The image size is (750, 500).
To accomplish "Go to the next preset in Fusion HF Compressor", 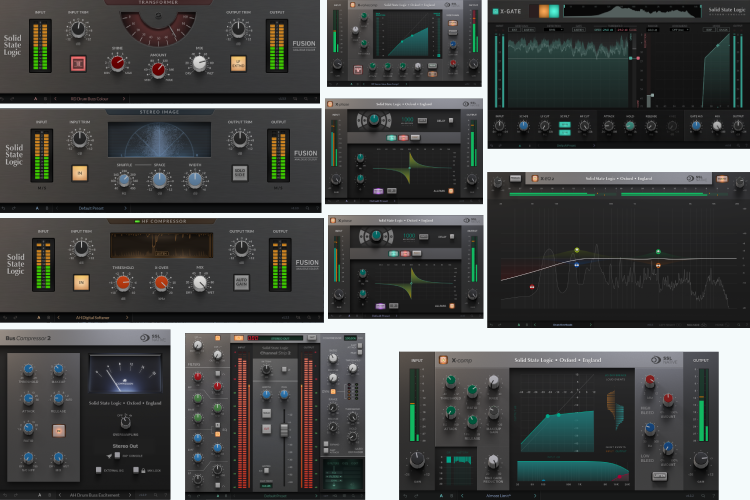I will 127,317.
